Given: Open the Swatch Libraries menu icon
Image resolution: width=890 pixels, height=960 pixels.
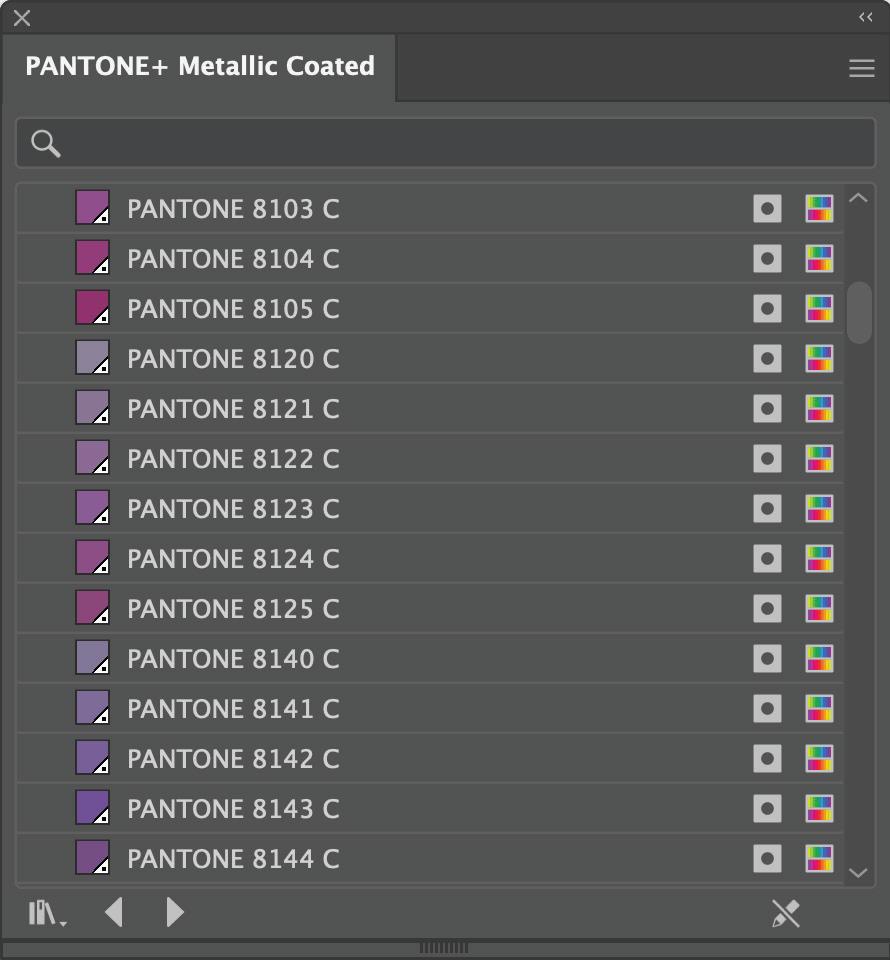Looking at the screenshot, I should [46, 913].
